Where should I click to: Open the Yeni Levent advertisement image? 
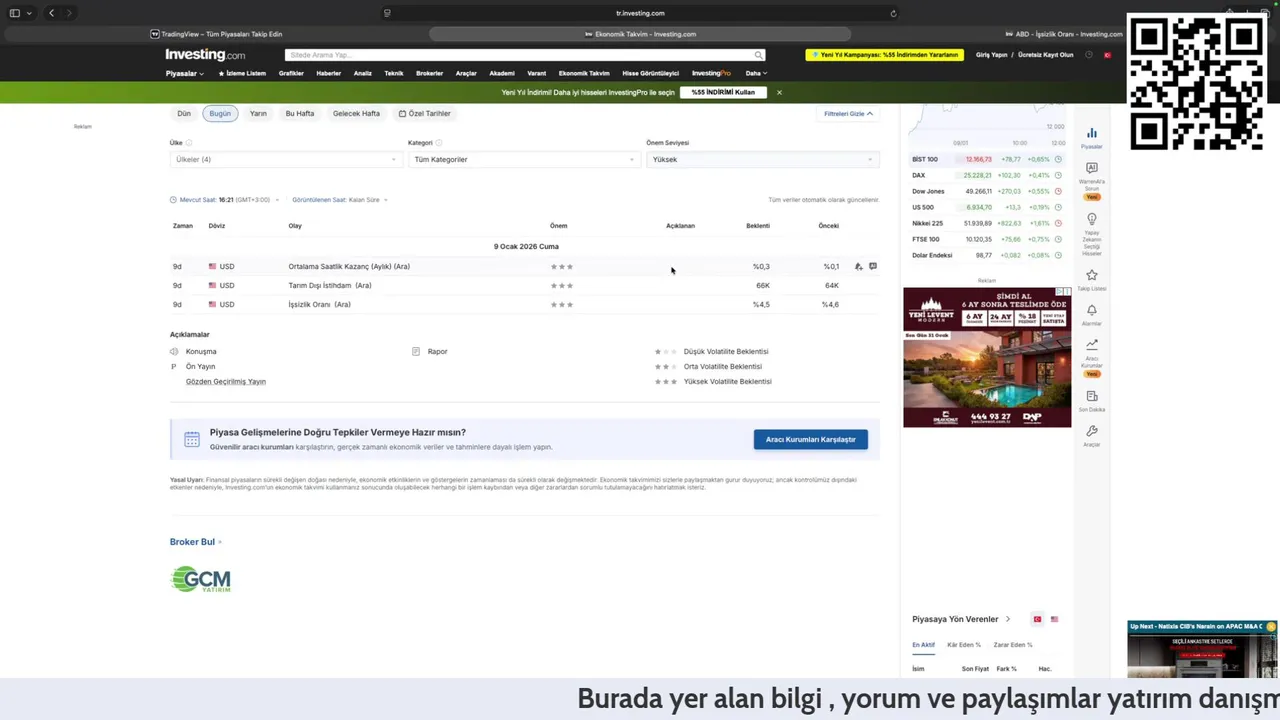(987, 357)
